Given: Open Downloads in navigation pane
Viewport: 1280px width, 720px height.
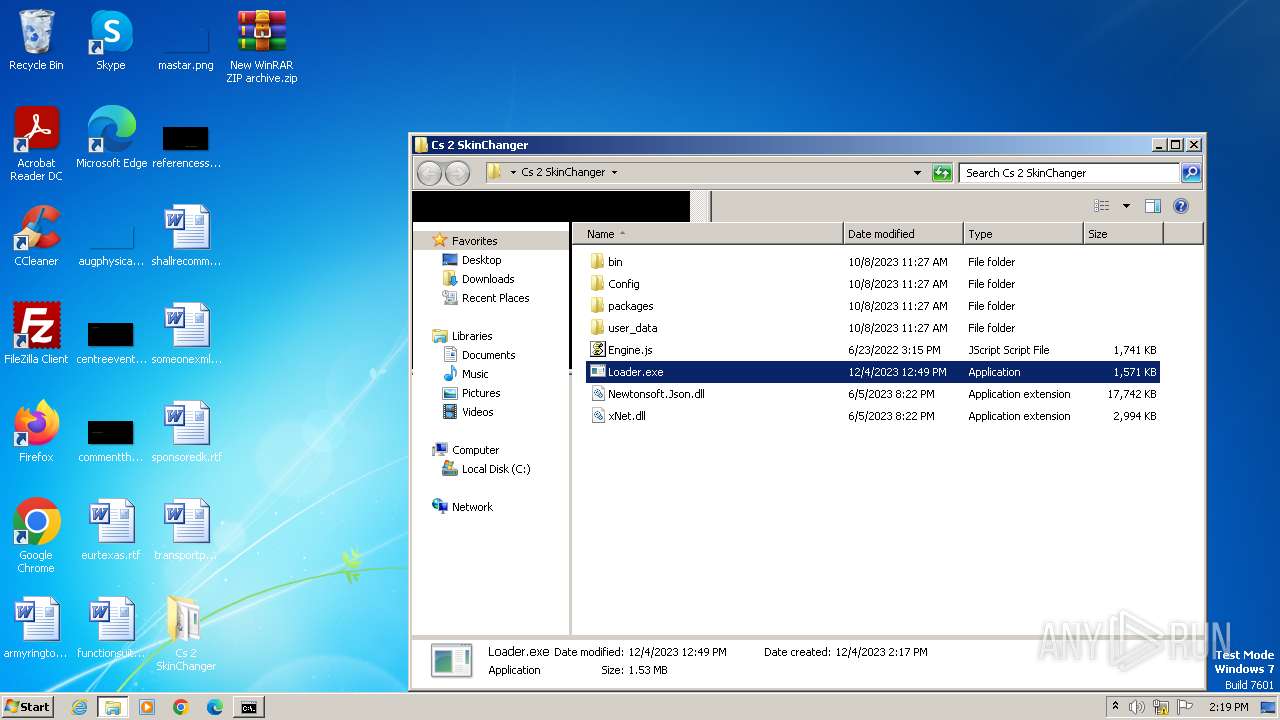Looking at the screenshot, I should 478,279.
